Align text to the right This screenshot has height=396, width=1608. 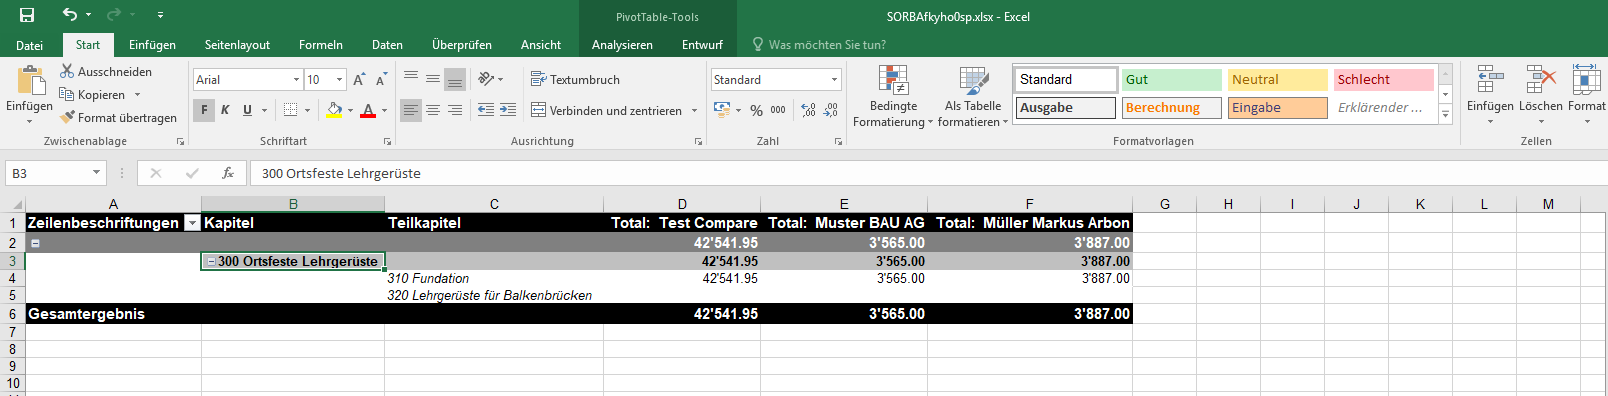point(455,110)
